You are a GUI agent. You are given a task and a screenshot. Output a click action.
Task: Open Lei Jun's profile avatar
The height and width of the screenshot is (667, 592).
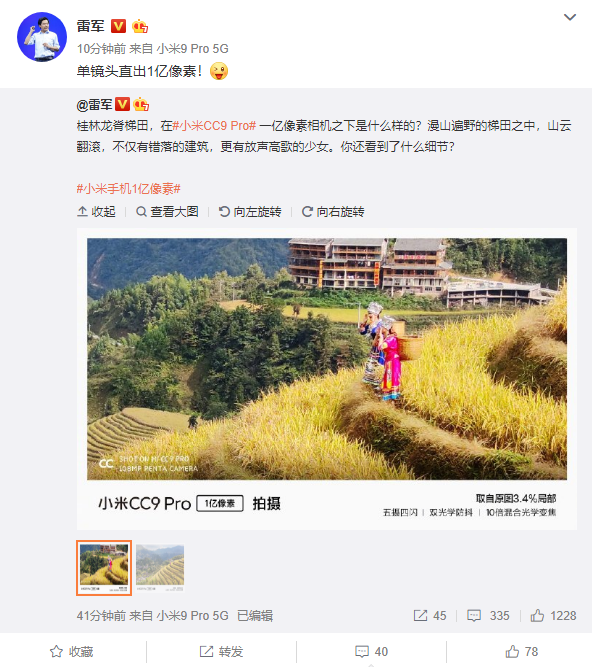tap(42, 37)
